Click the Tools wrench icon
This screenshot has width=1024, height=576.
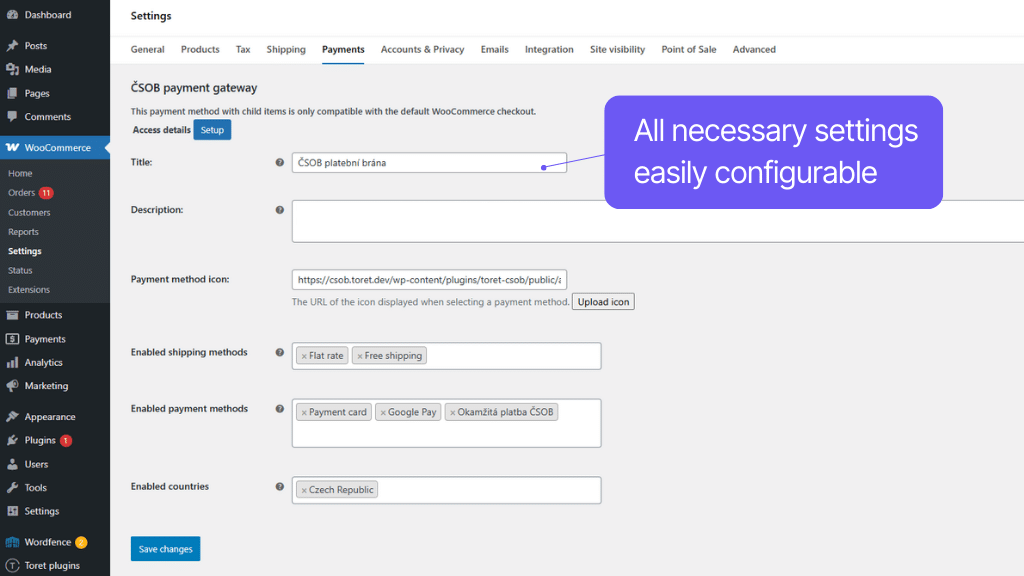point(12,488)
